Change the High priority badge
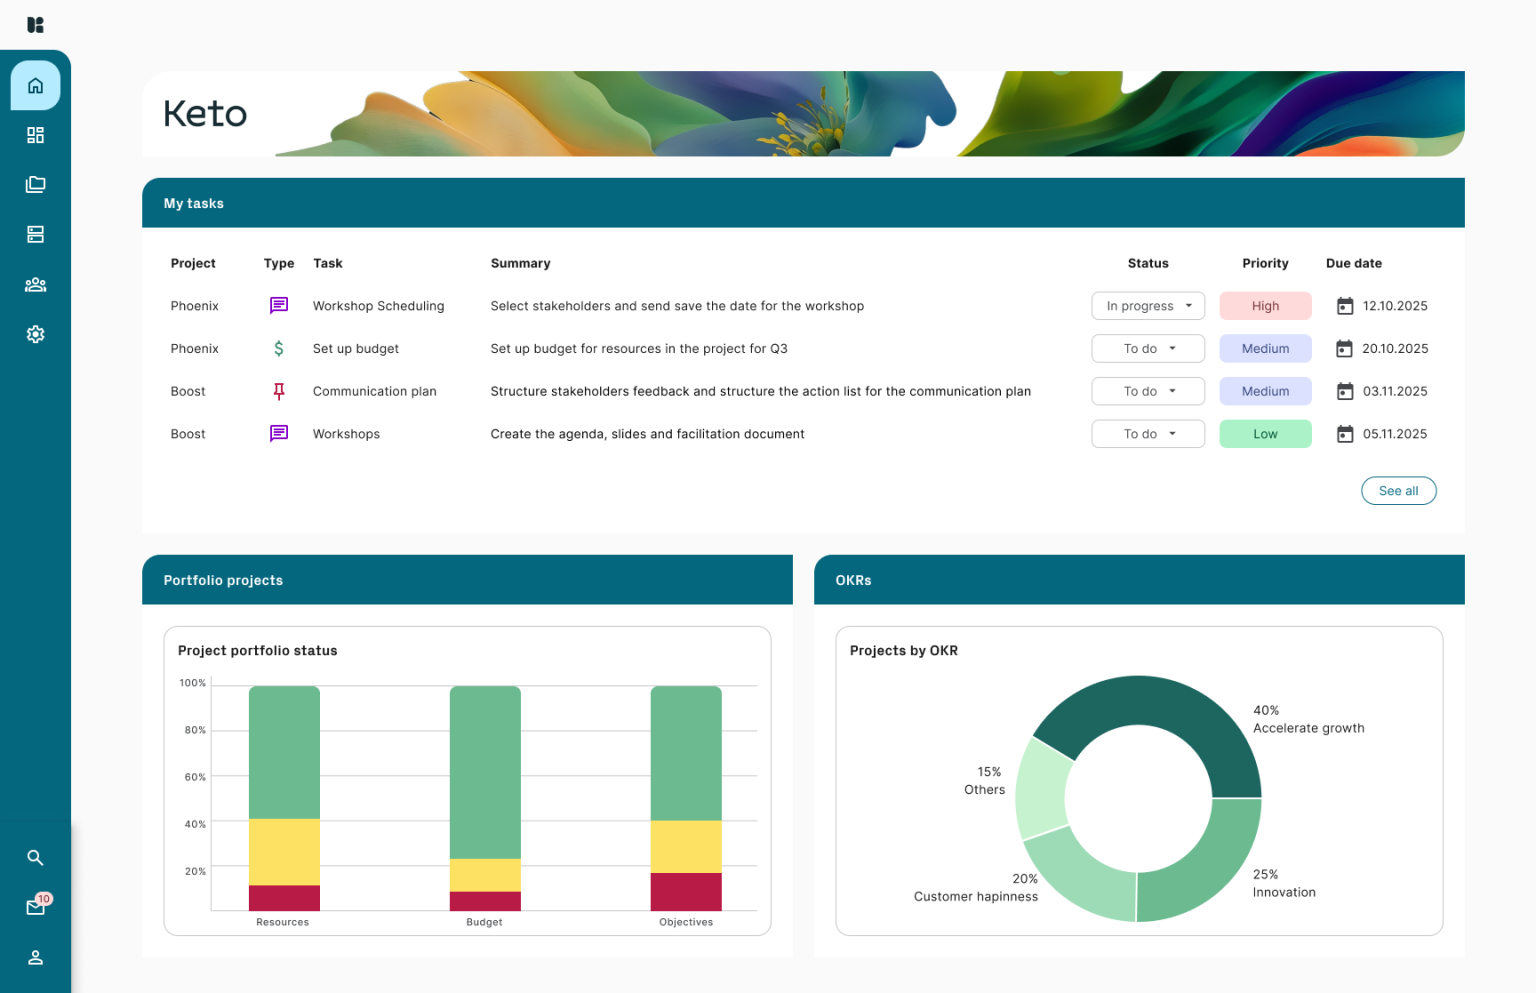The width and height of the screenshot is (1536, 993). tap(1265, 305)
